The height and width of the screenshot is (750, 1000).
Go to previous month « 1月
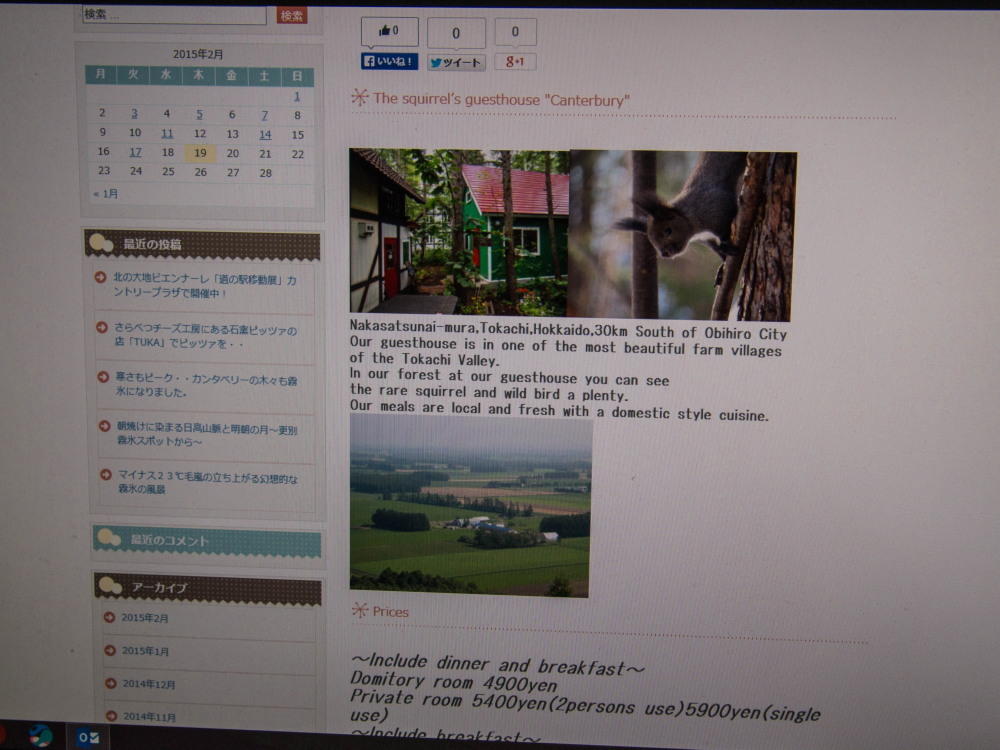click(105, 193)
